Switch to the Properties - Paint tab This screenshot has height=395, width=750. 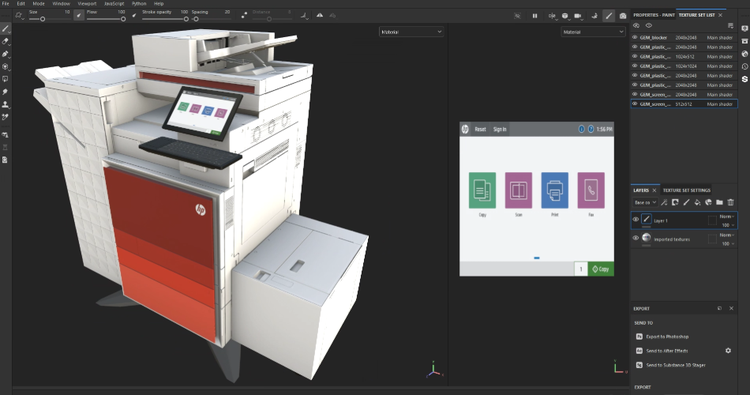[653, 15]
